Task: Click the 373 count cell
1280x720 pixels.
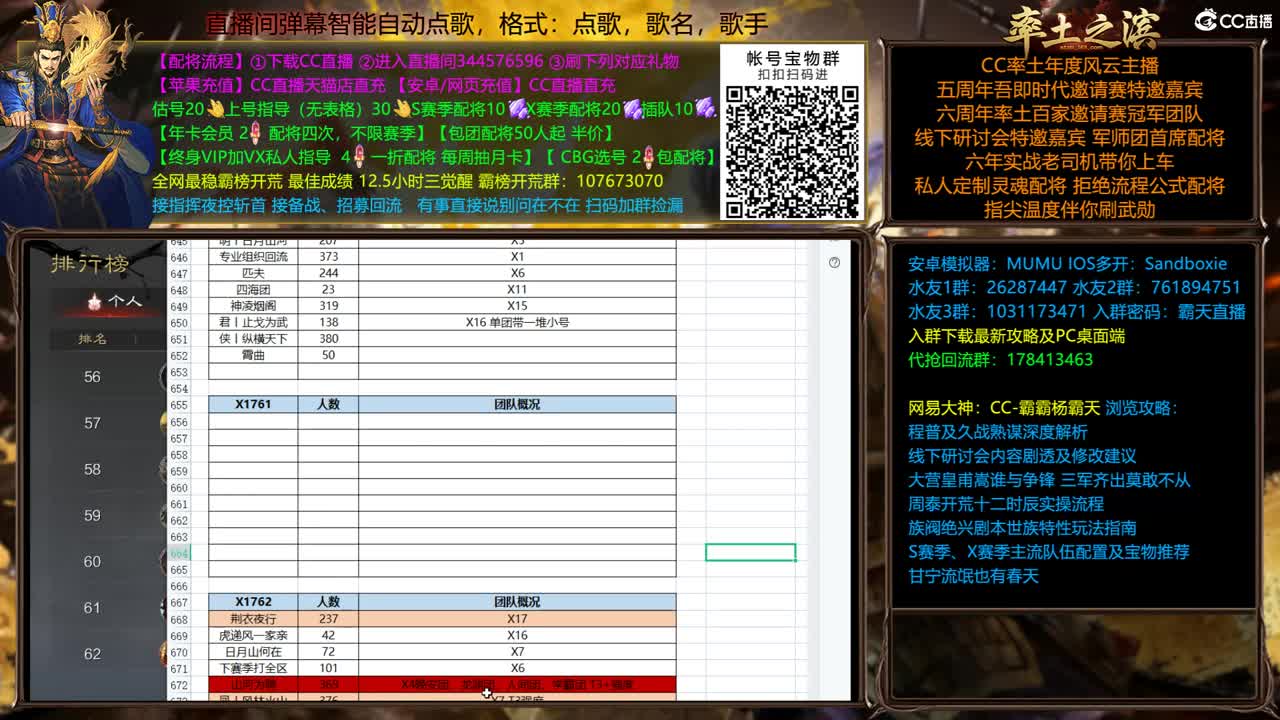Action: pyautogui.click(x=328, y=257)
